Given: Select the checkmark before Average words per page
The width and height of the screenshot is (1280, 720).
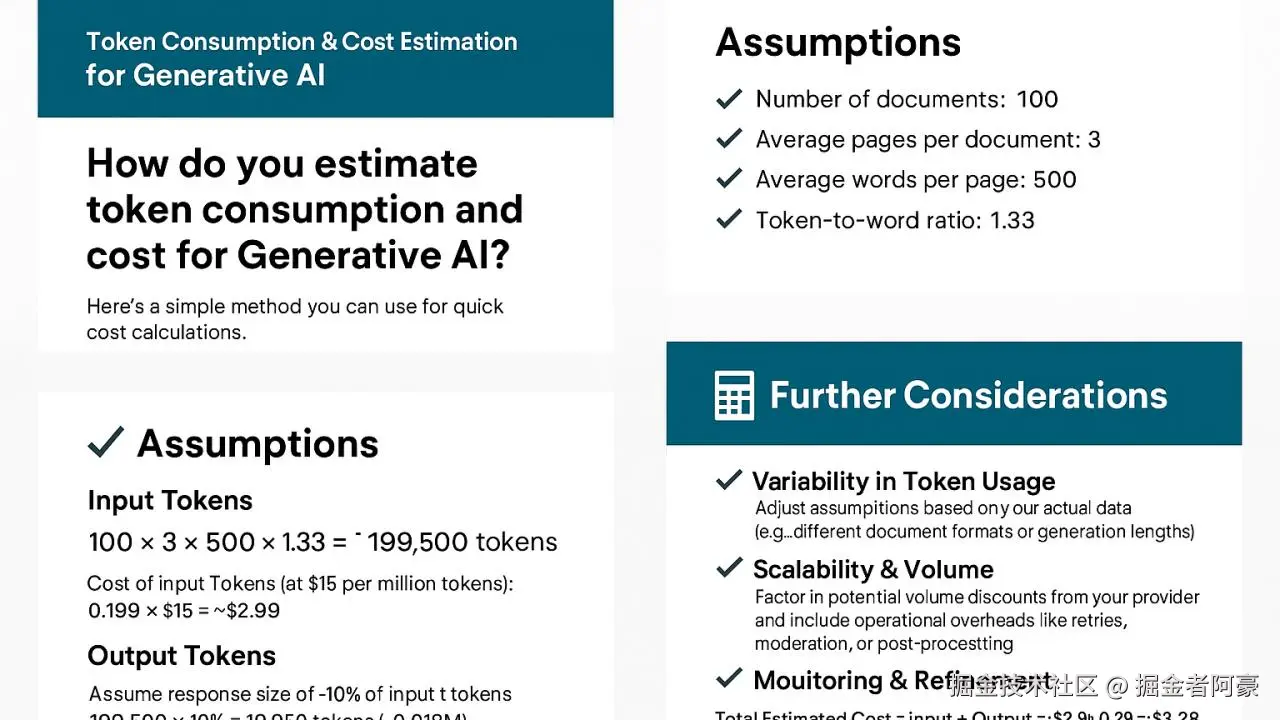Looking at the screenshot, I should tap(730, 180).
